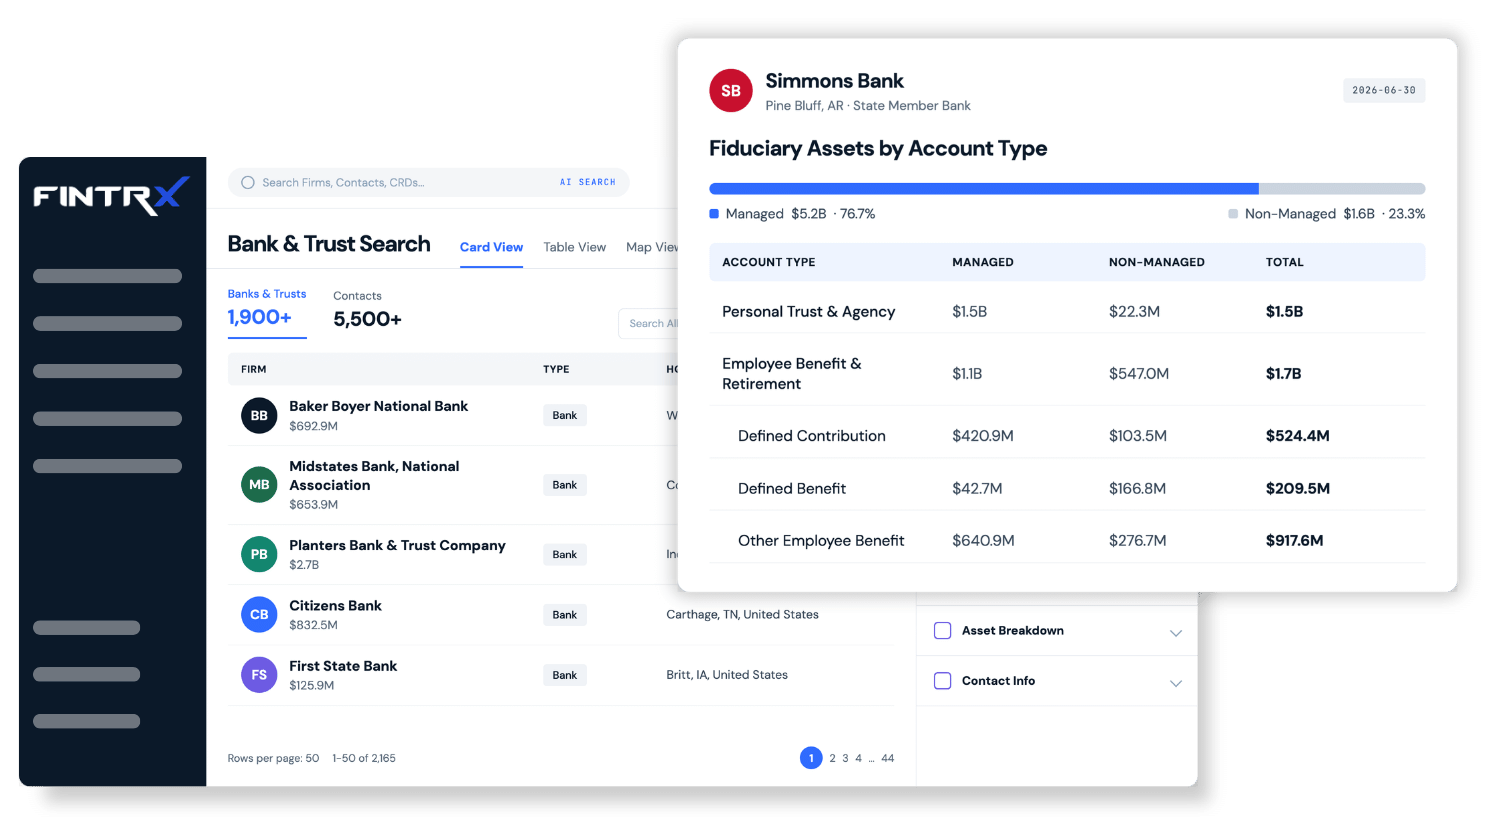1500x827 pixels.
Task: Click the search magnifier circle icon
Action: 248,183
